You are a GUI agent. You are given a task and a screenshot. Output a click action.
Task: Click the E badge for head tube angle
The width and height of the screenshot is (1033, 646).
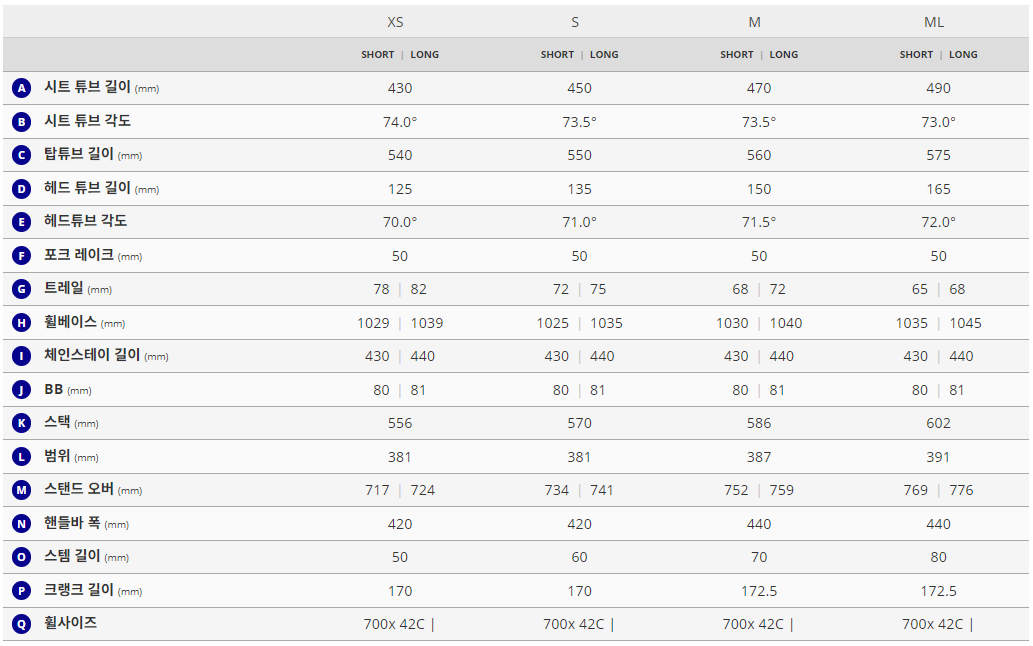(x=22, y=222)
